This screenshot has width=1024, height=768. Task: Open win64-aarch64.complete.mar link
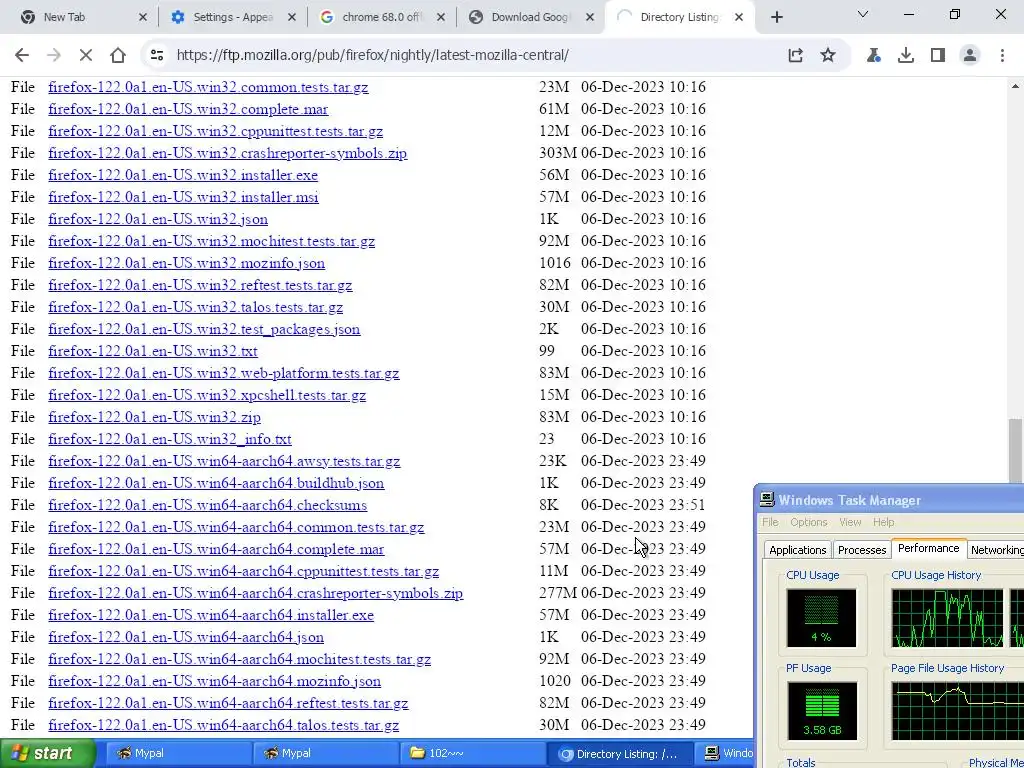tap(216, 549)
